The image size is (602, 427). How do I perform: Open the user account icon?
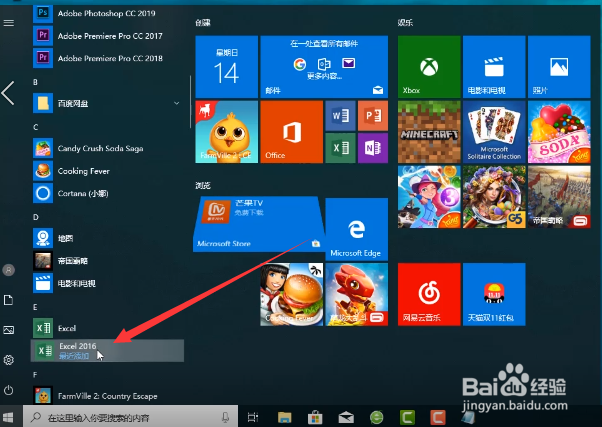[x=9, y=270]
